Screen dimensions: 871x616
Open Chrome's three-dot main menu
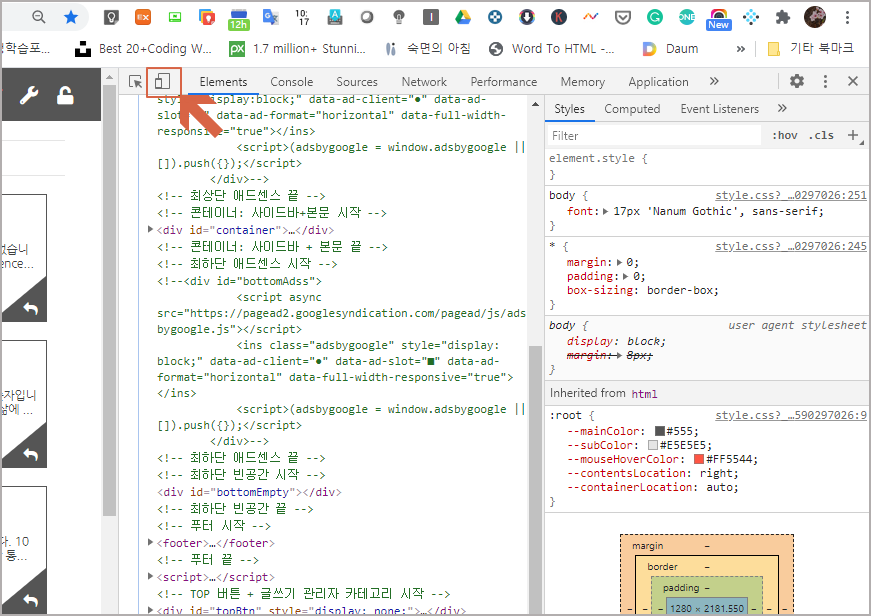[847, 17]
